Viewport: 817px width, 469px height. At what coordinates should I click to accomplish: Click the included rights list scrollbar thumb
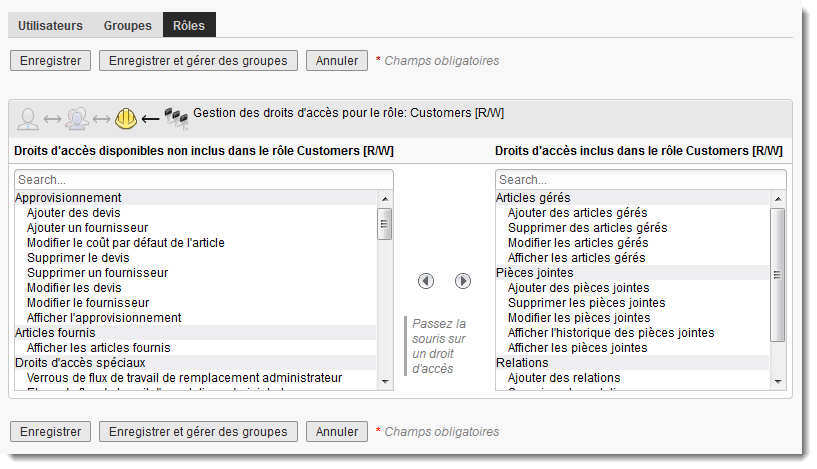click(777, 275)
